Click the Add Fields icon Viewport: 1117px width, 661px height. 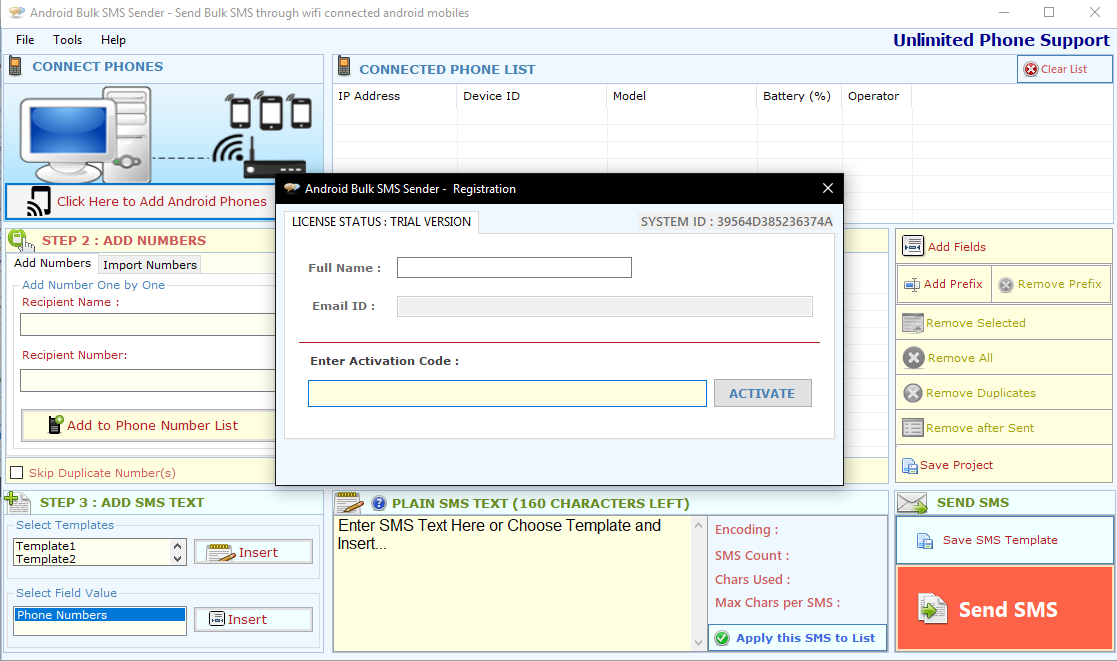point(912,247)
